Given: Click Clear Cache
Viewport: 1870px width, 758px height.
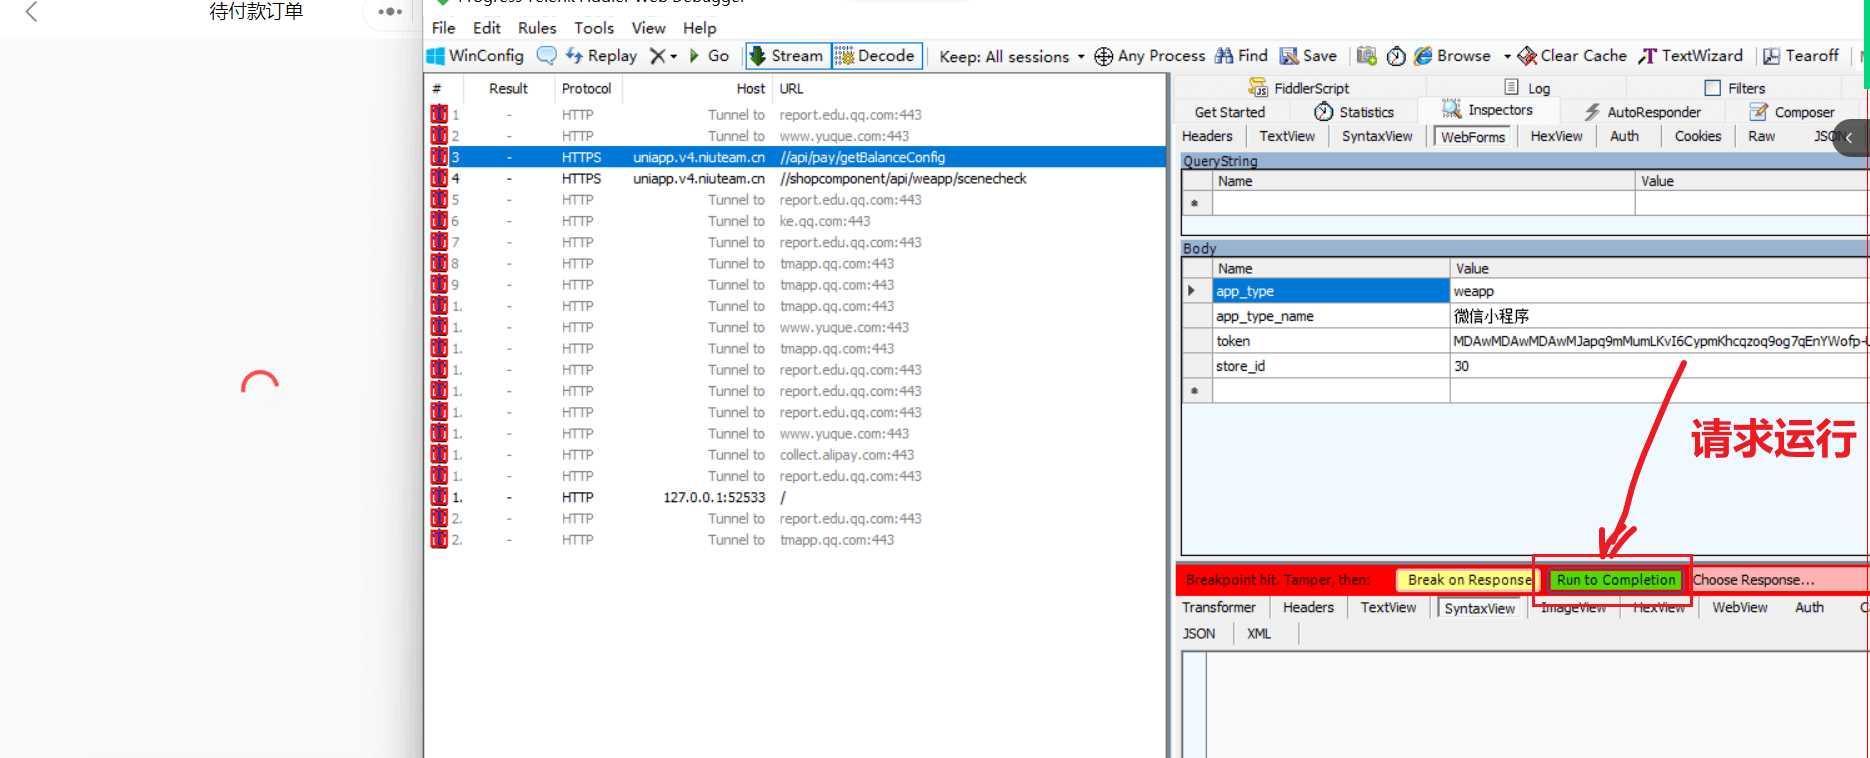Looking at the screenshot, I should pos(1572,56).
